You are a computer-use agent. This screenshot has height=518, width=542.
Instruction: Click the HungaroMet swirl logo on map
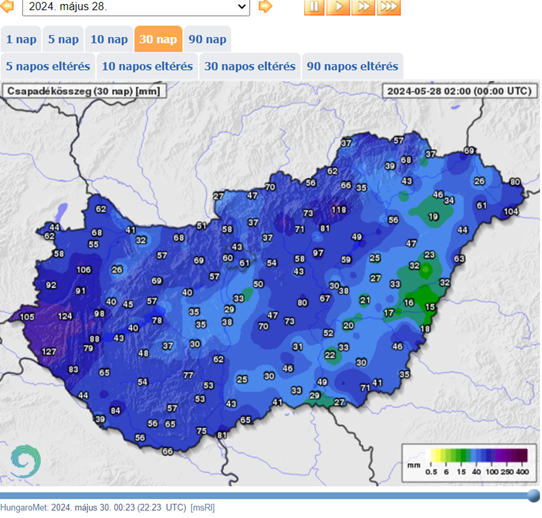[x=25, y=461]
